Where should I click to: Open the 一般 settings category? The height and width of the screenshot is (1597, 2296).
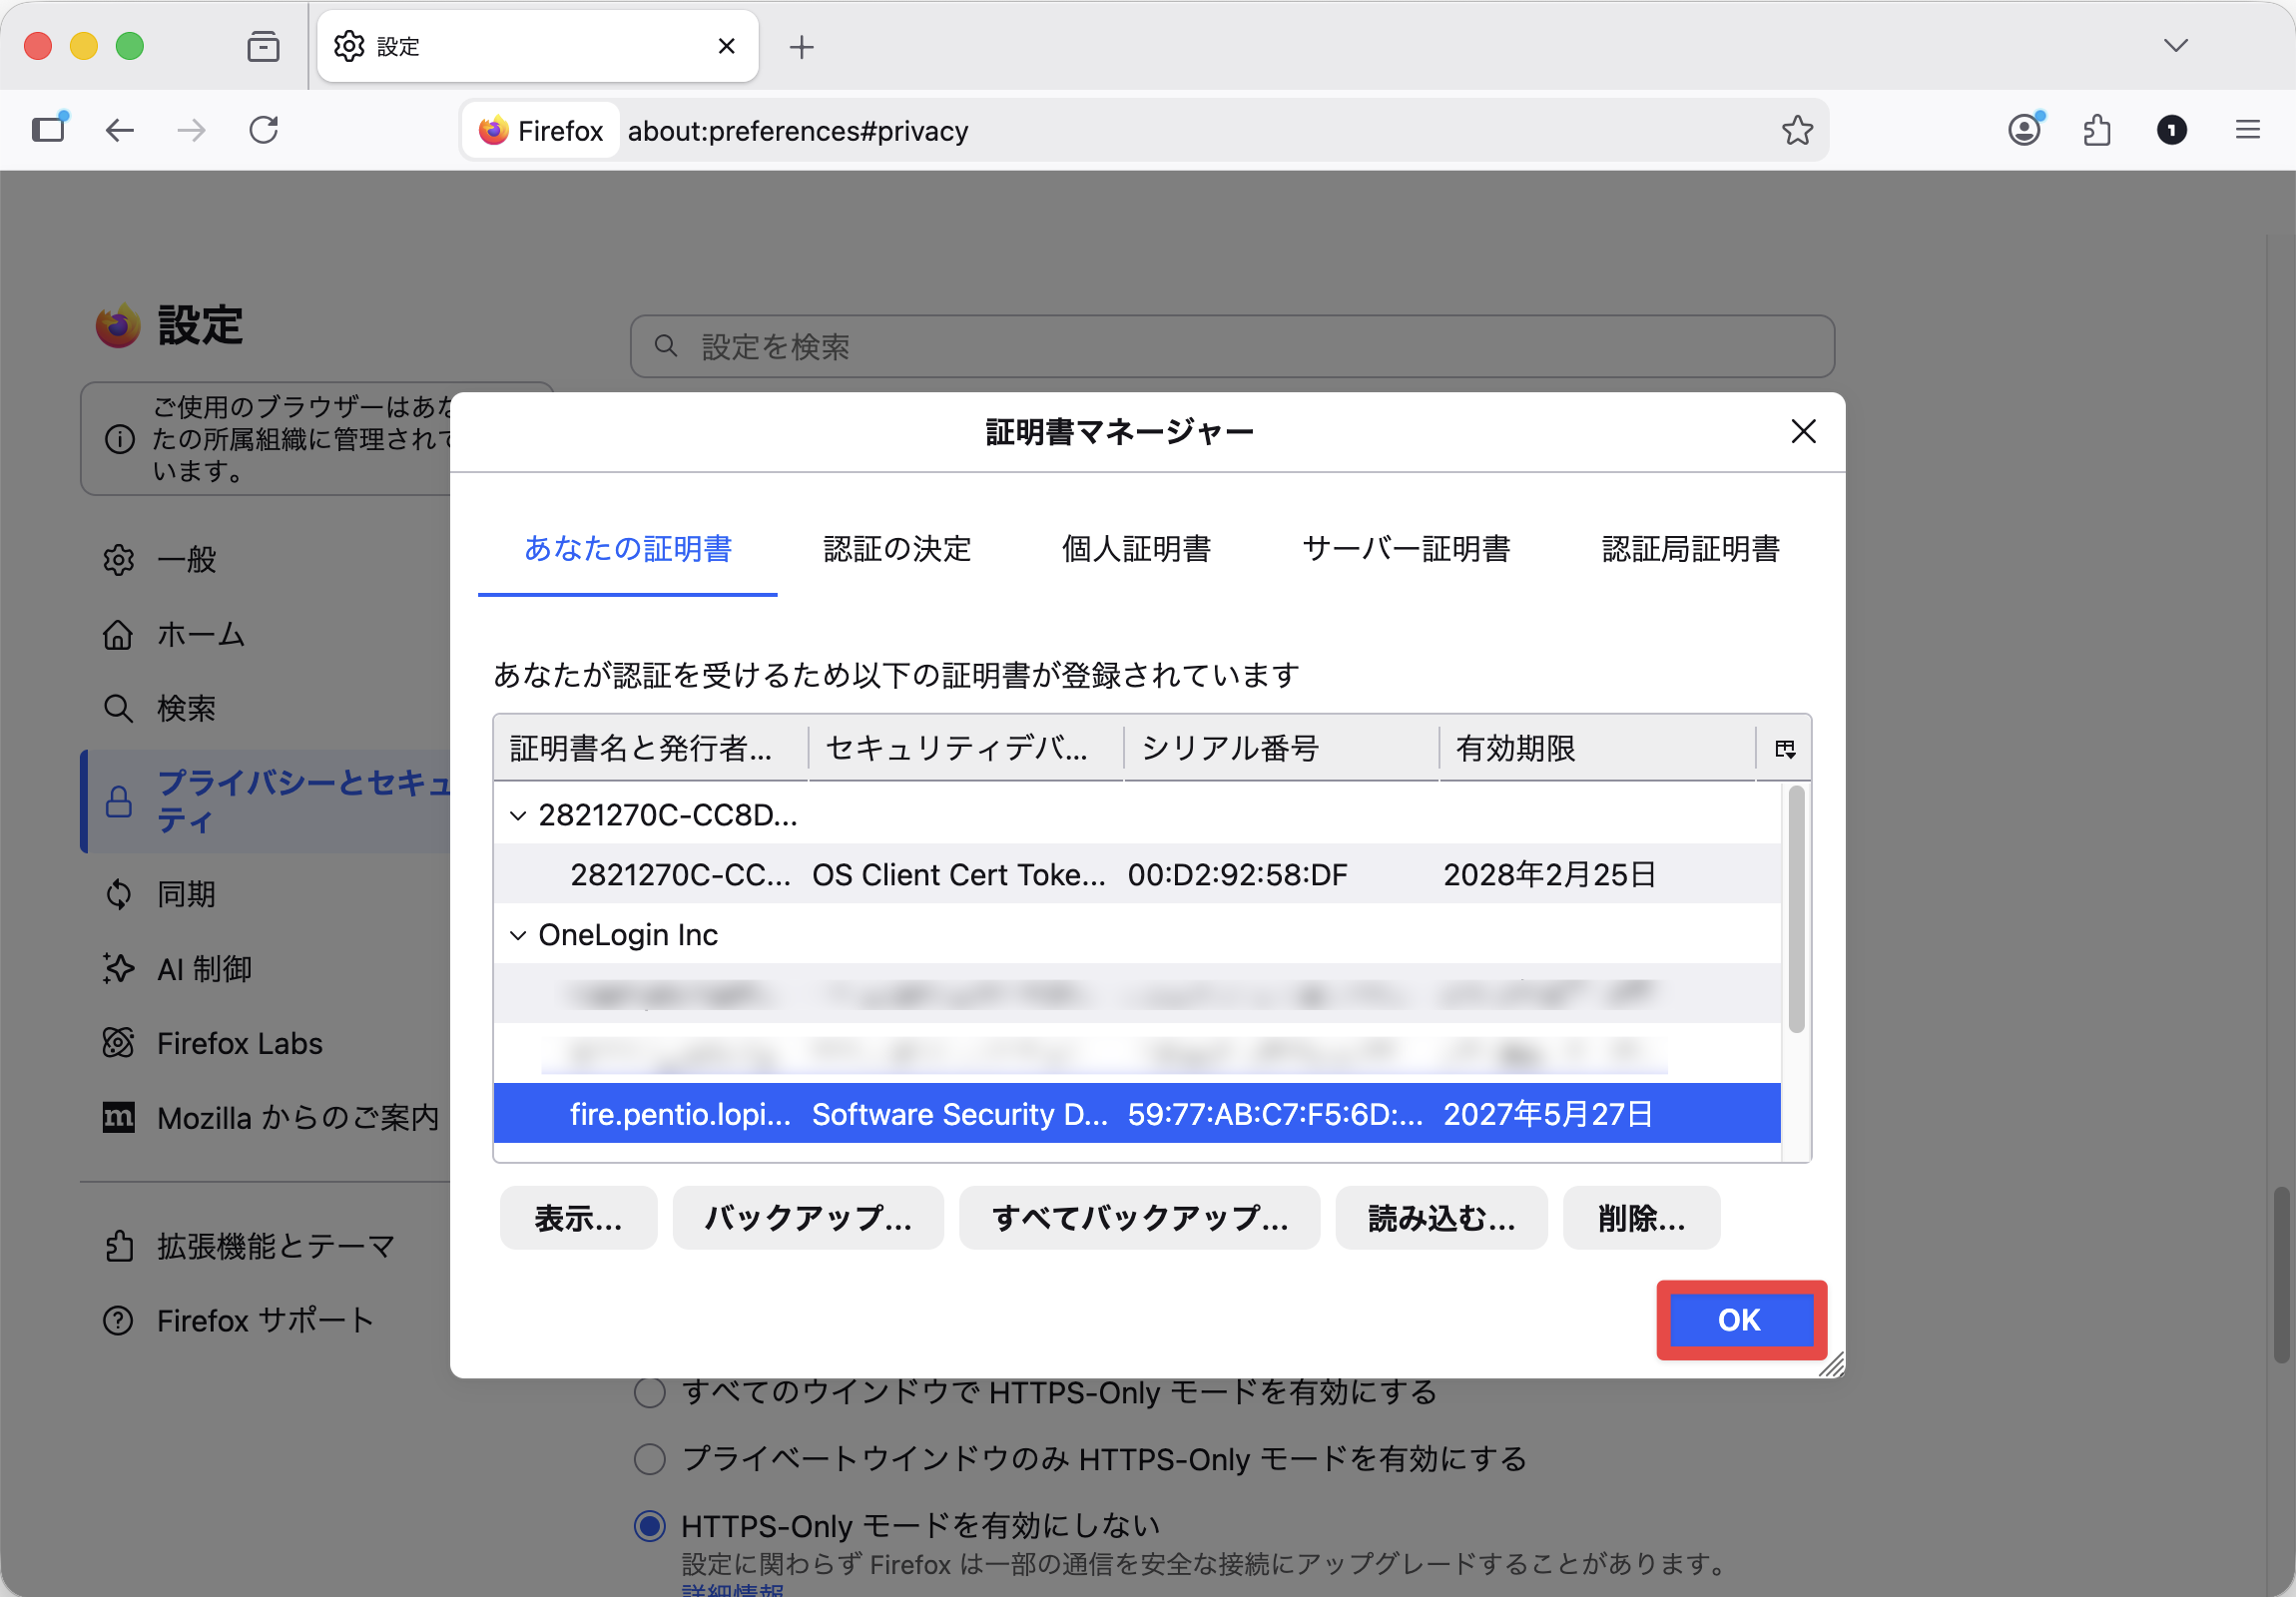point(187,560)
